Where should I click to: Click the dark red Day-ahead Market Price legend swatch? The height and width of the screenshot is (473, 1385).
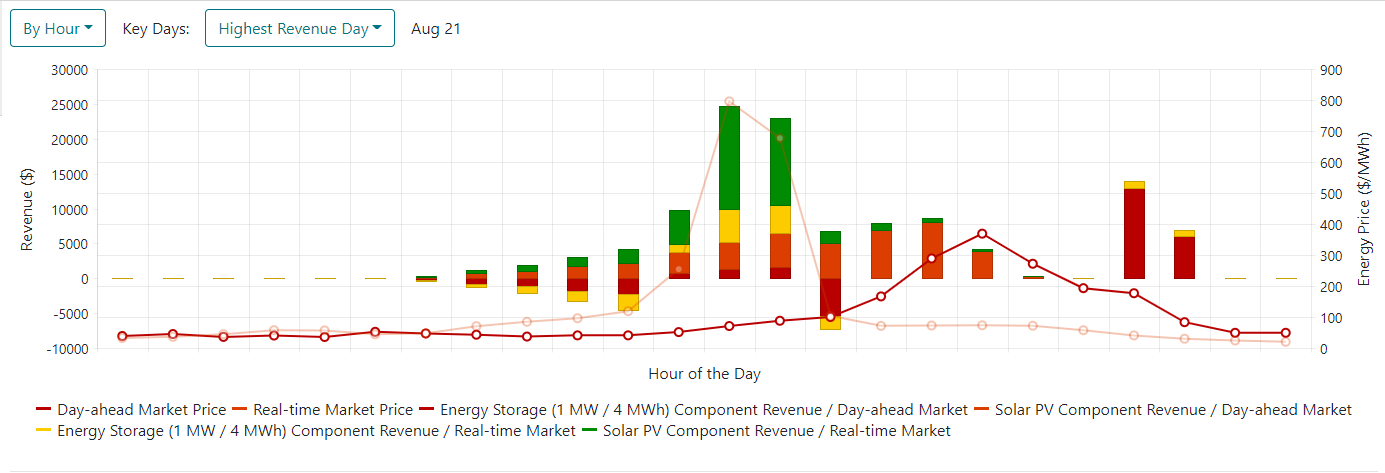point(44,409)
